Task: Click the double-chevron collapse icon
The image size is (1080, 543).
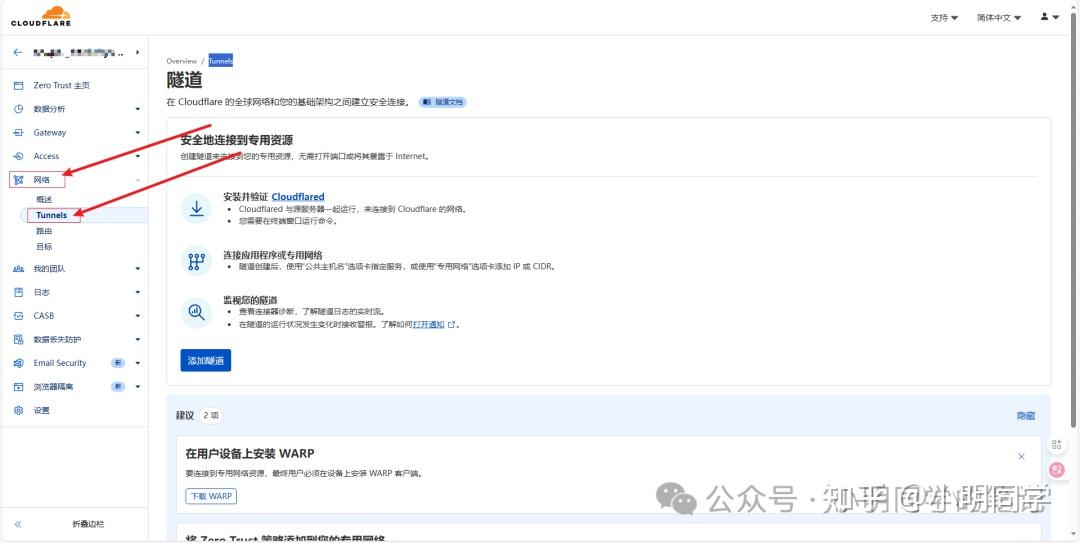Action: tap(19, 524)
